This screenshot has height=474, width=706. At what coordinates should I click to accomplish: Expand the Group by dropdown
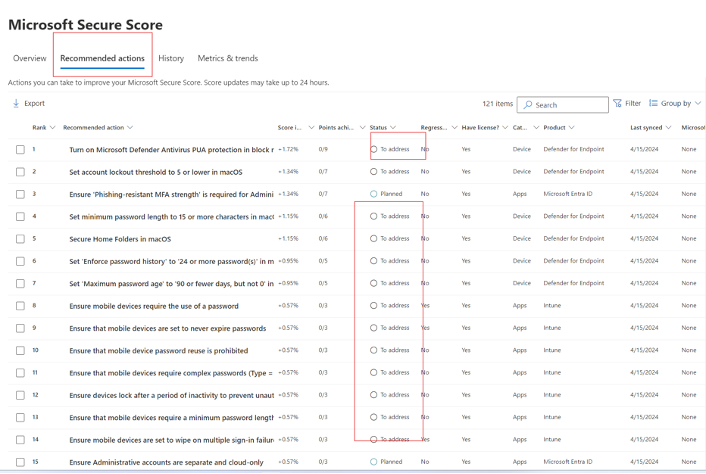(698, 103)
